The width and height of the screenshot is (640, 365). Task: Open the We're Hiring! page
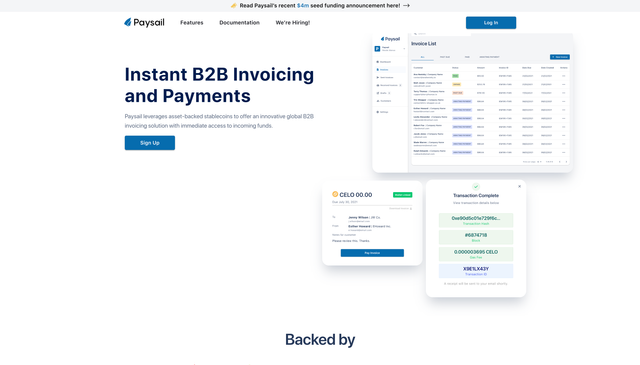point(293,22)
